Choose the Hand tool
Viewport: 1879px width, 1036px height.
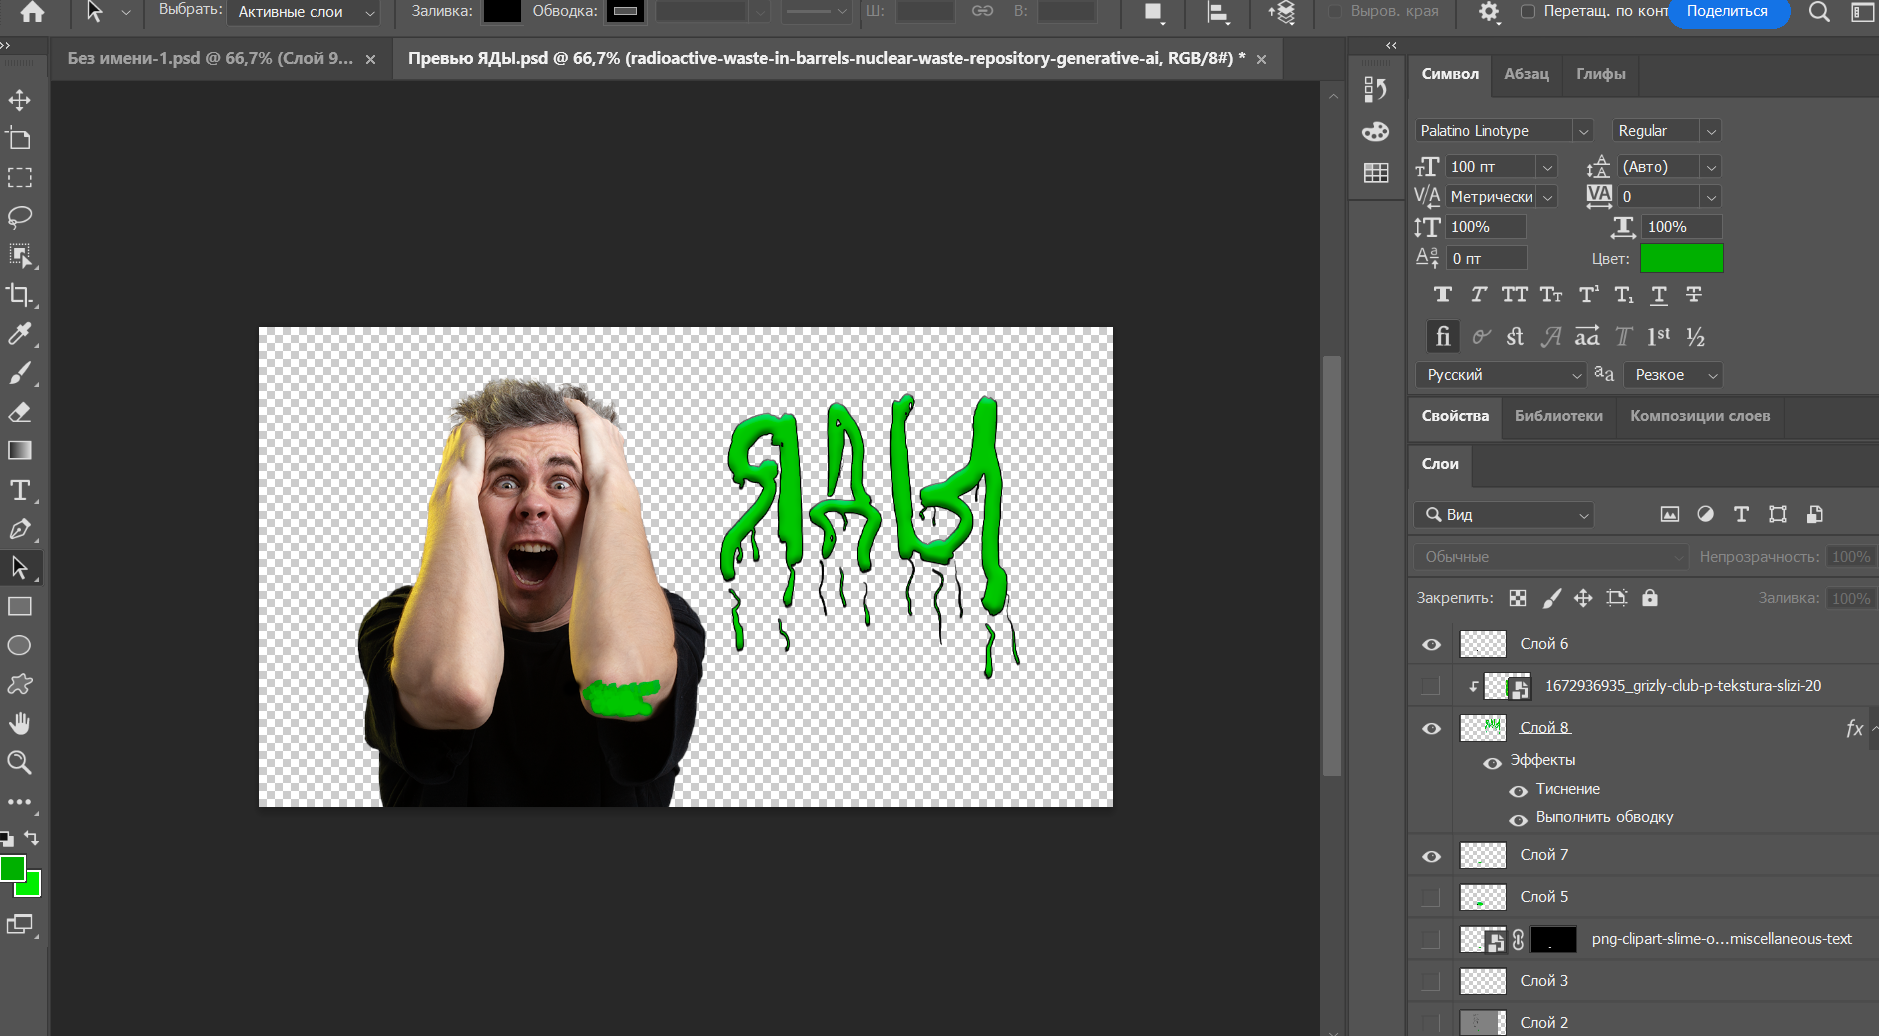click(x=19, y=723)
